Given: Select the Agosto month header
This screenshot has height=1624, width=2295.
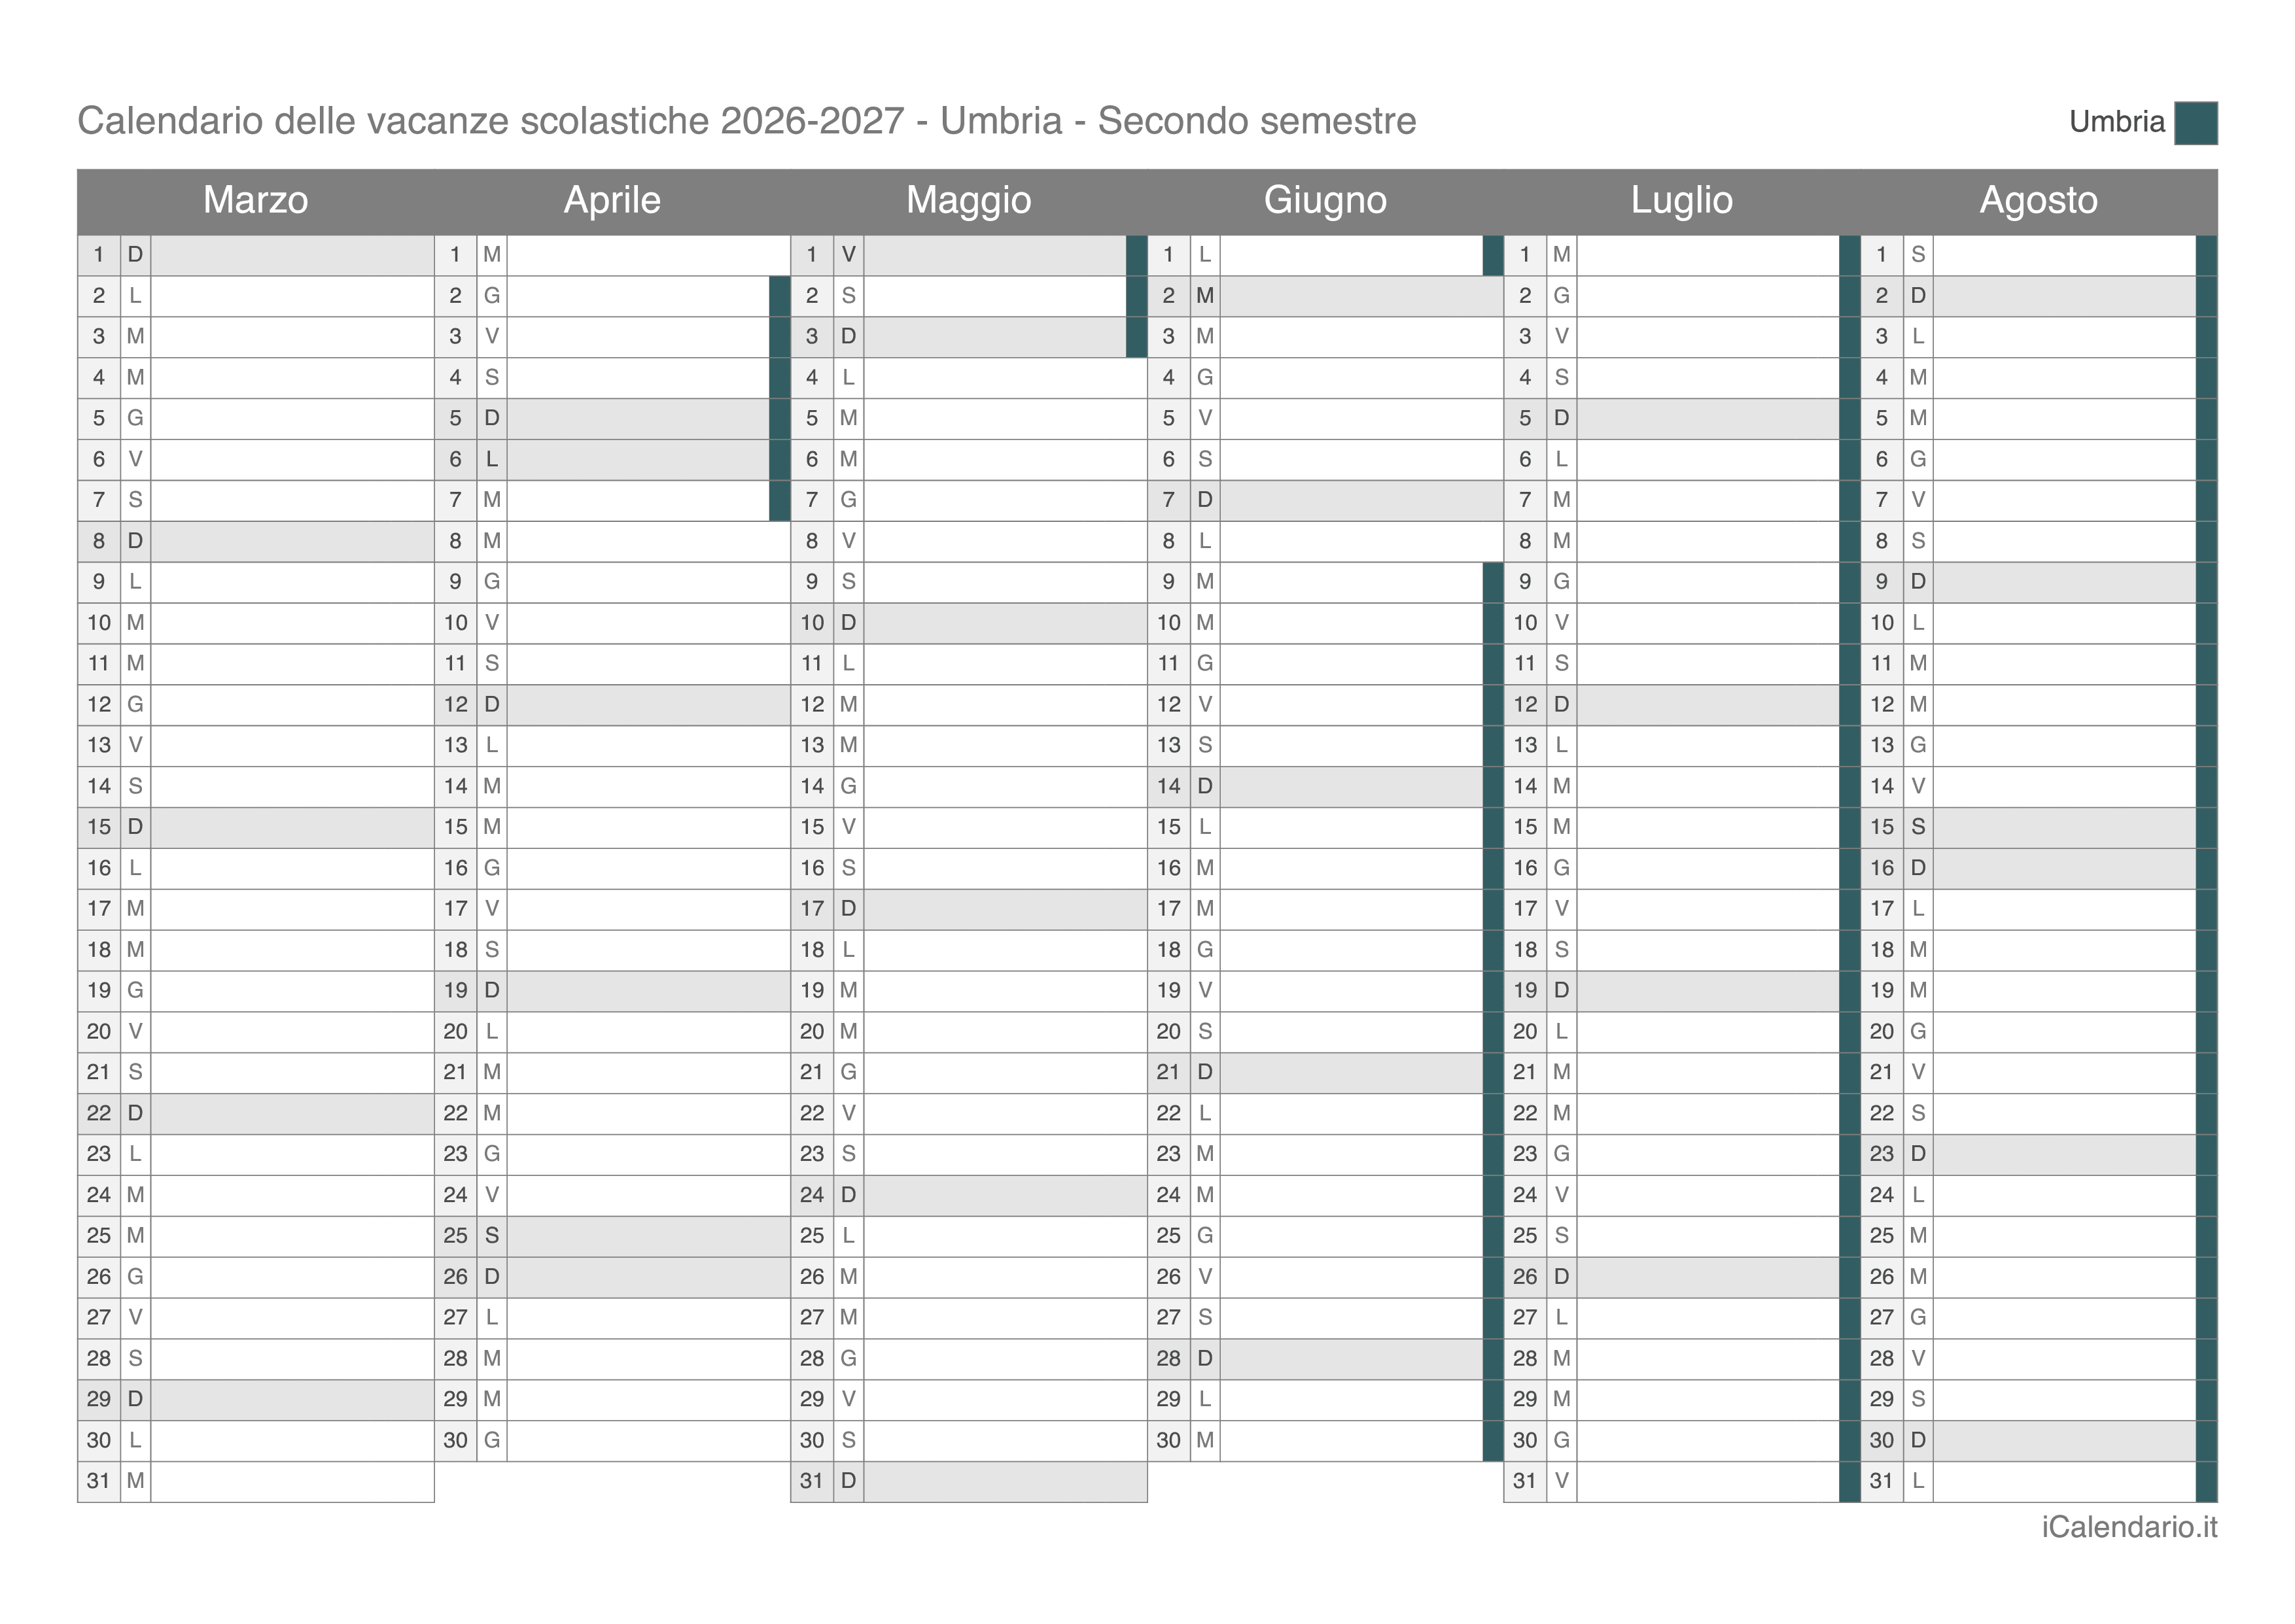Looking at the screenshot, I should pos(2038,200).
